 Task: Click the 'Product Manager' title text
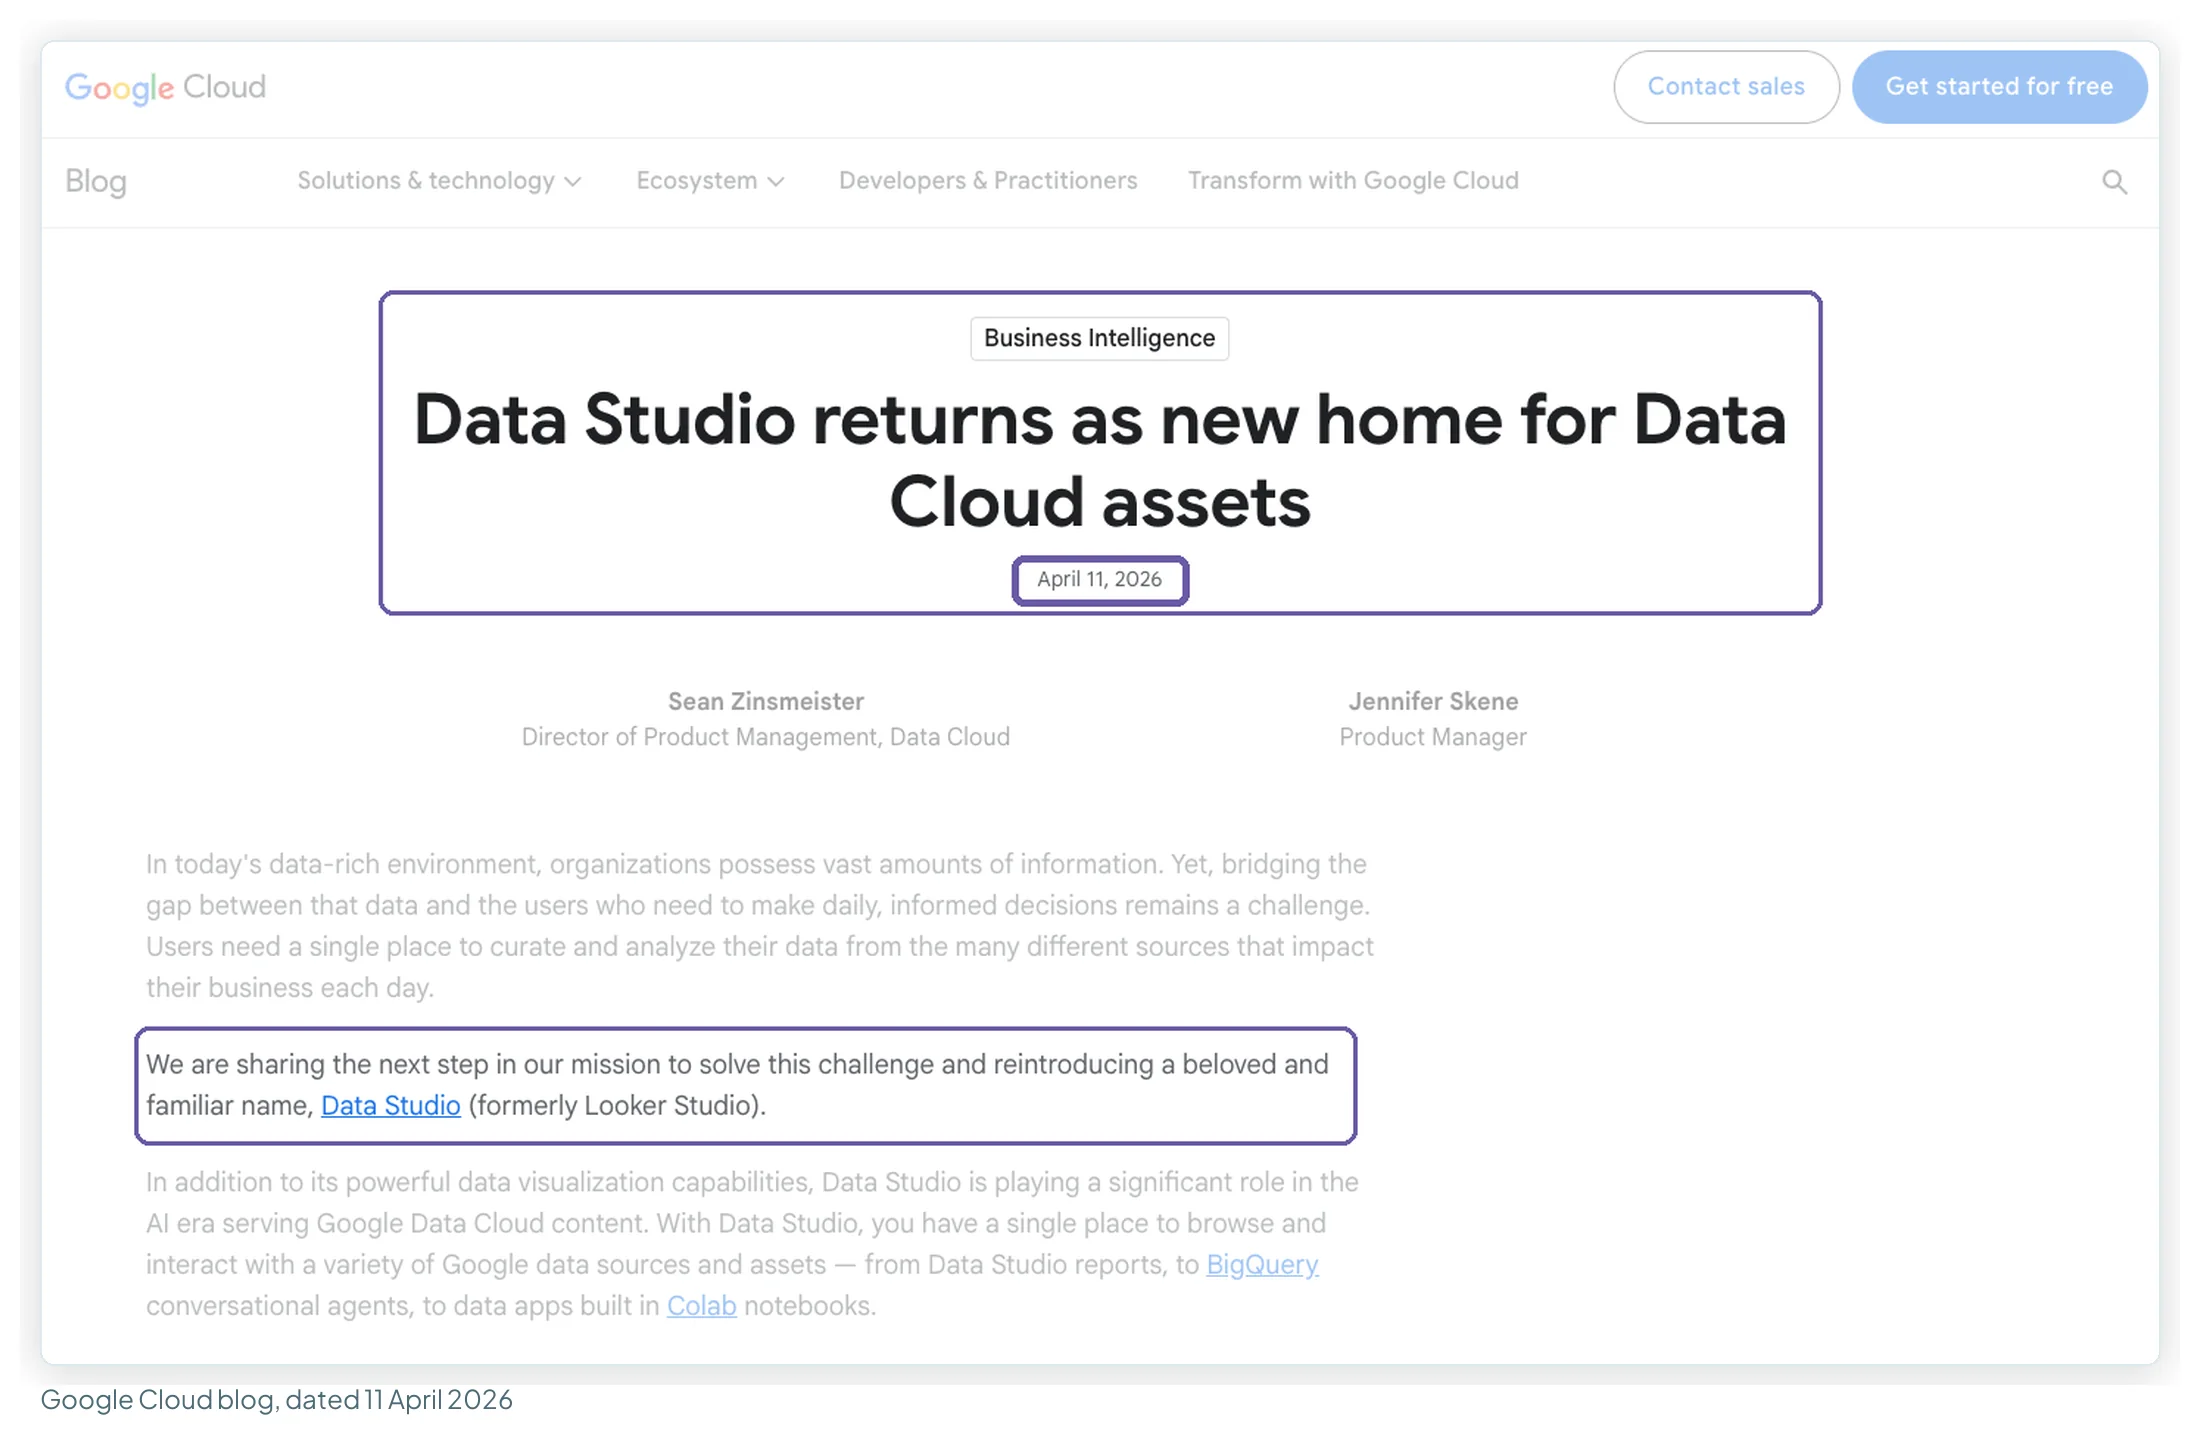1433,737
